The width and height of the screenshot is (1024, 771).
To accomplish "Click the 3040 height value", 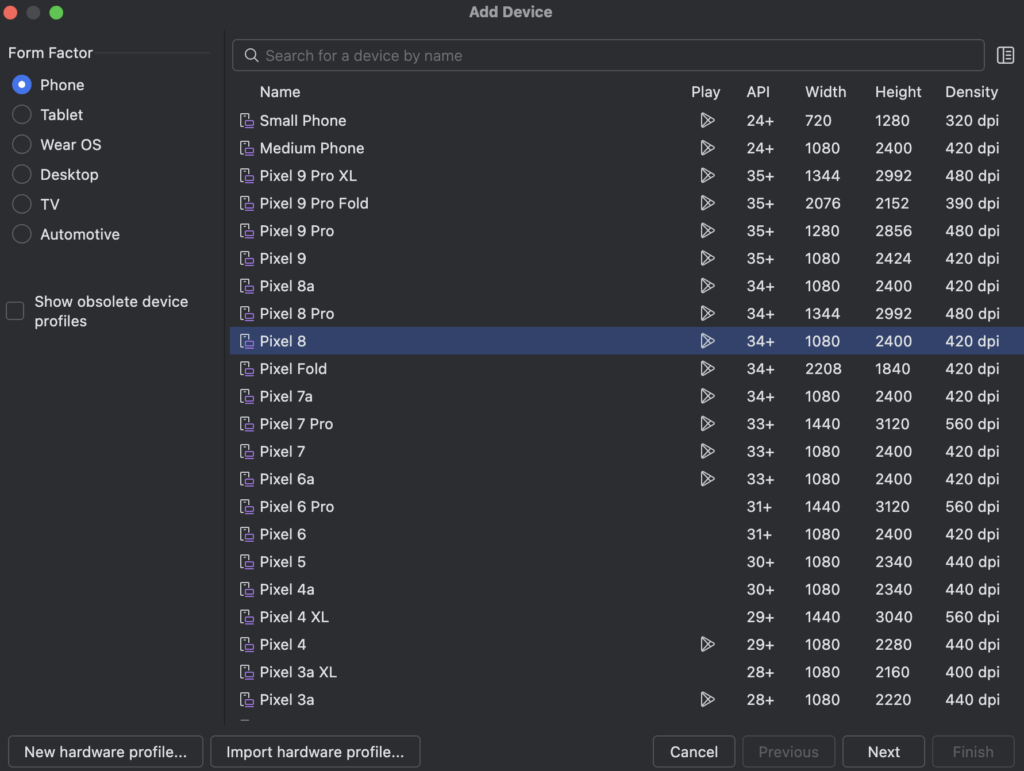I will [893, 617].
